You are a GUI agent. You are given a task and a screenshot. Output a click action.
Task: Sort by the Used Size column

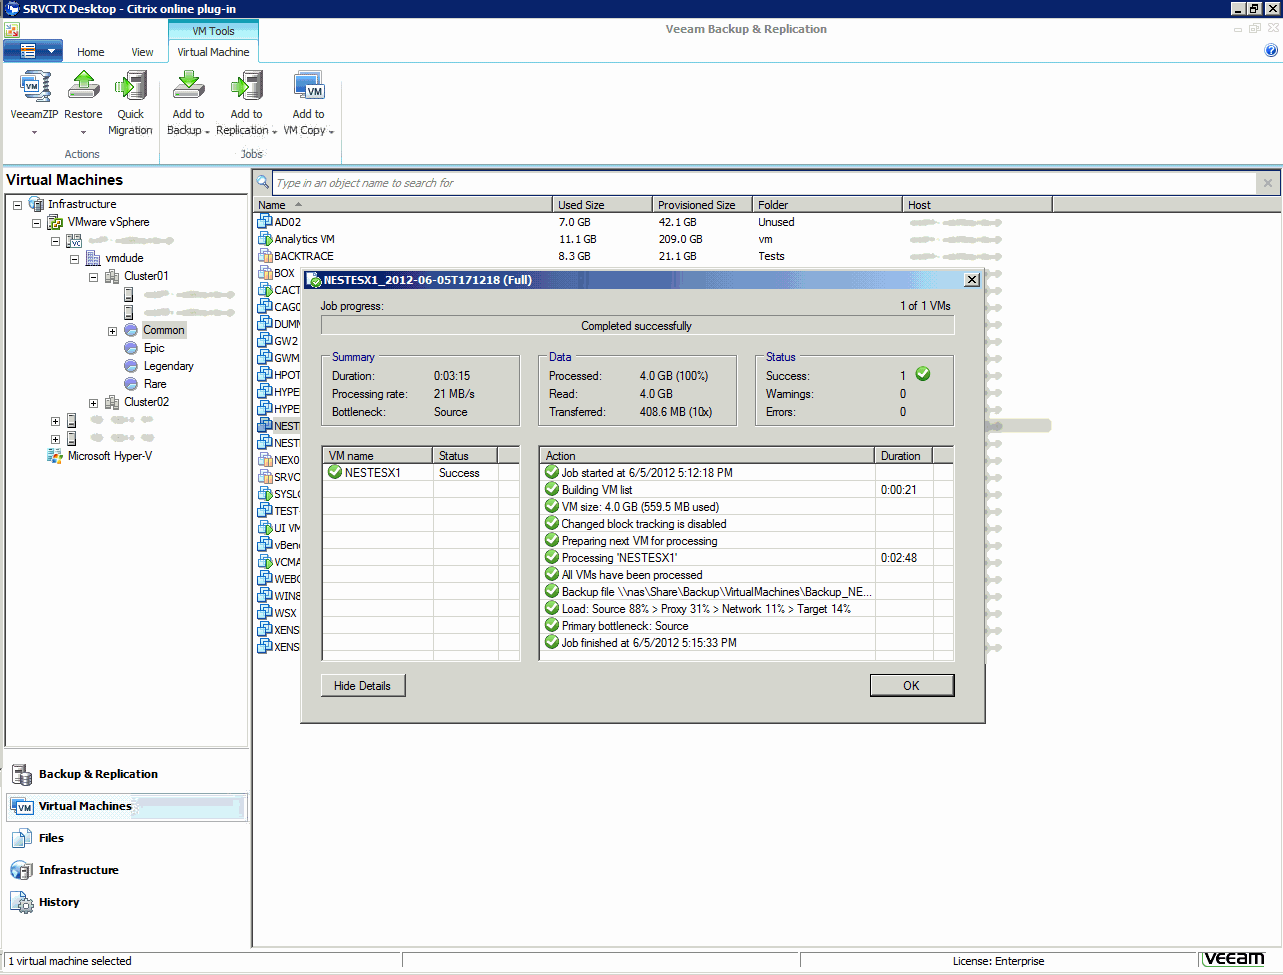(603, 205)
